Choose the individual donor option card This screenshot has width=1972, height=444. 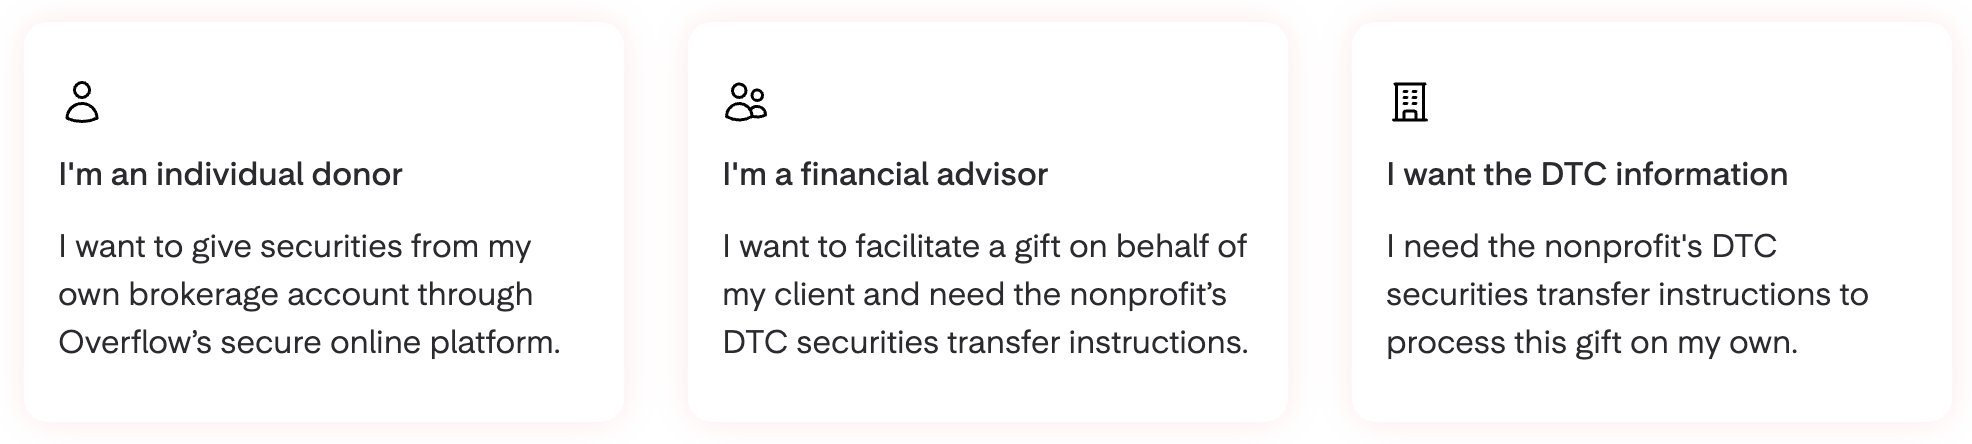pos(324,222)
